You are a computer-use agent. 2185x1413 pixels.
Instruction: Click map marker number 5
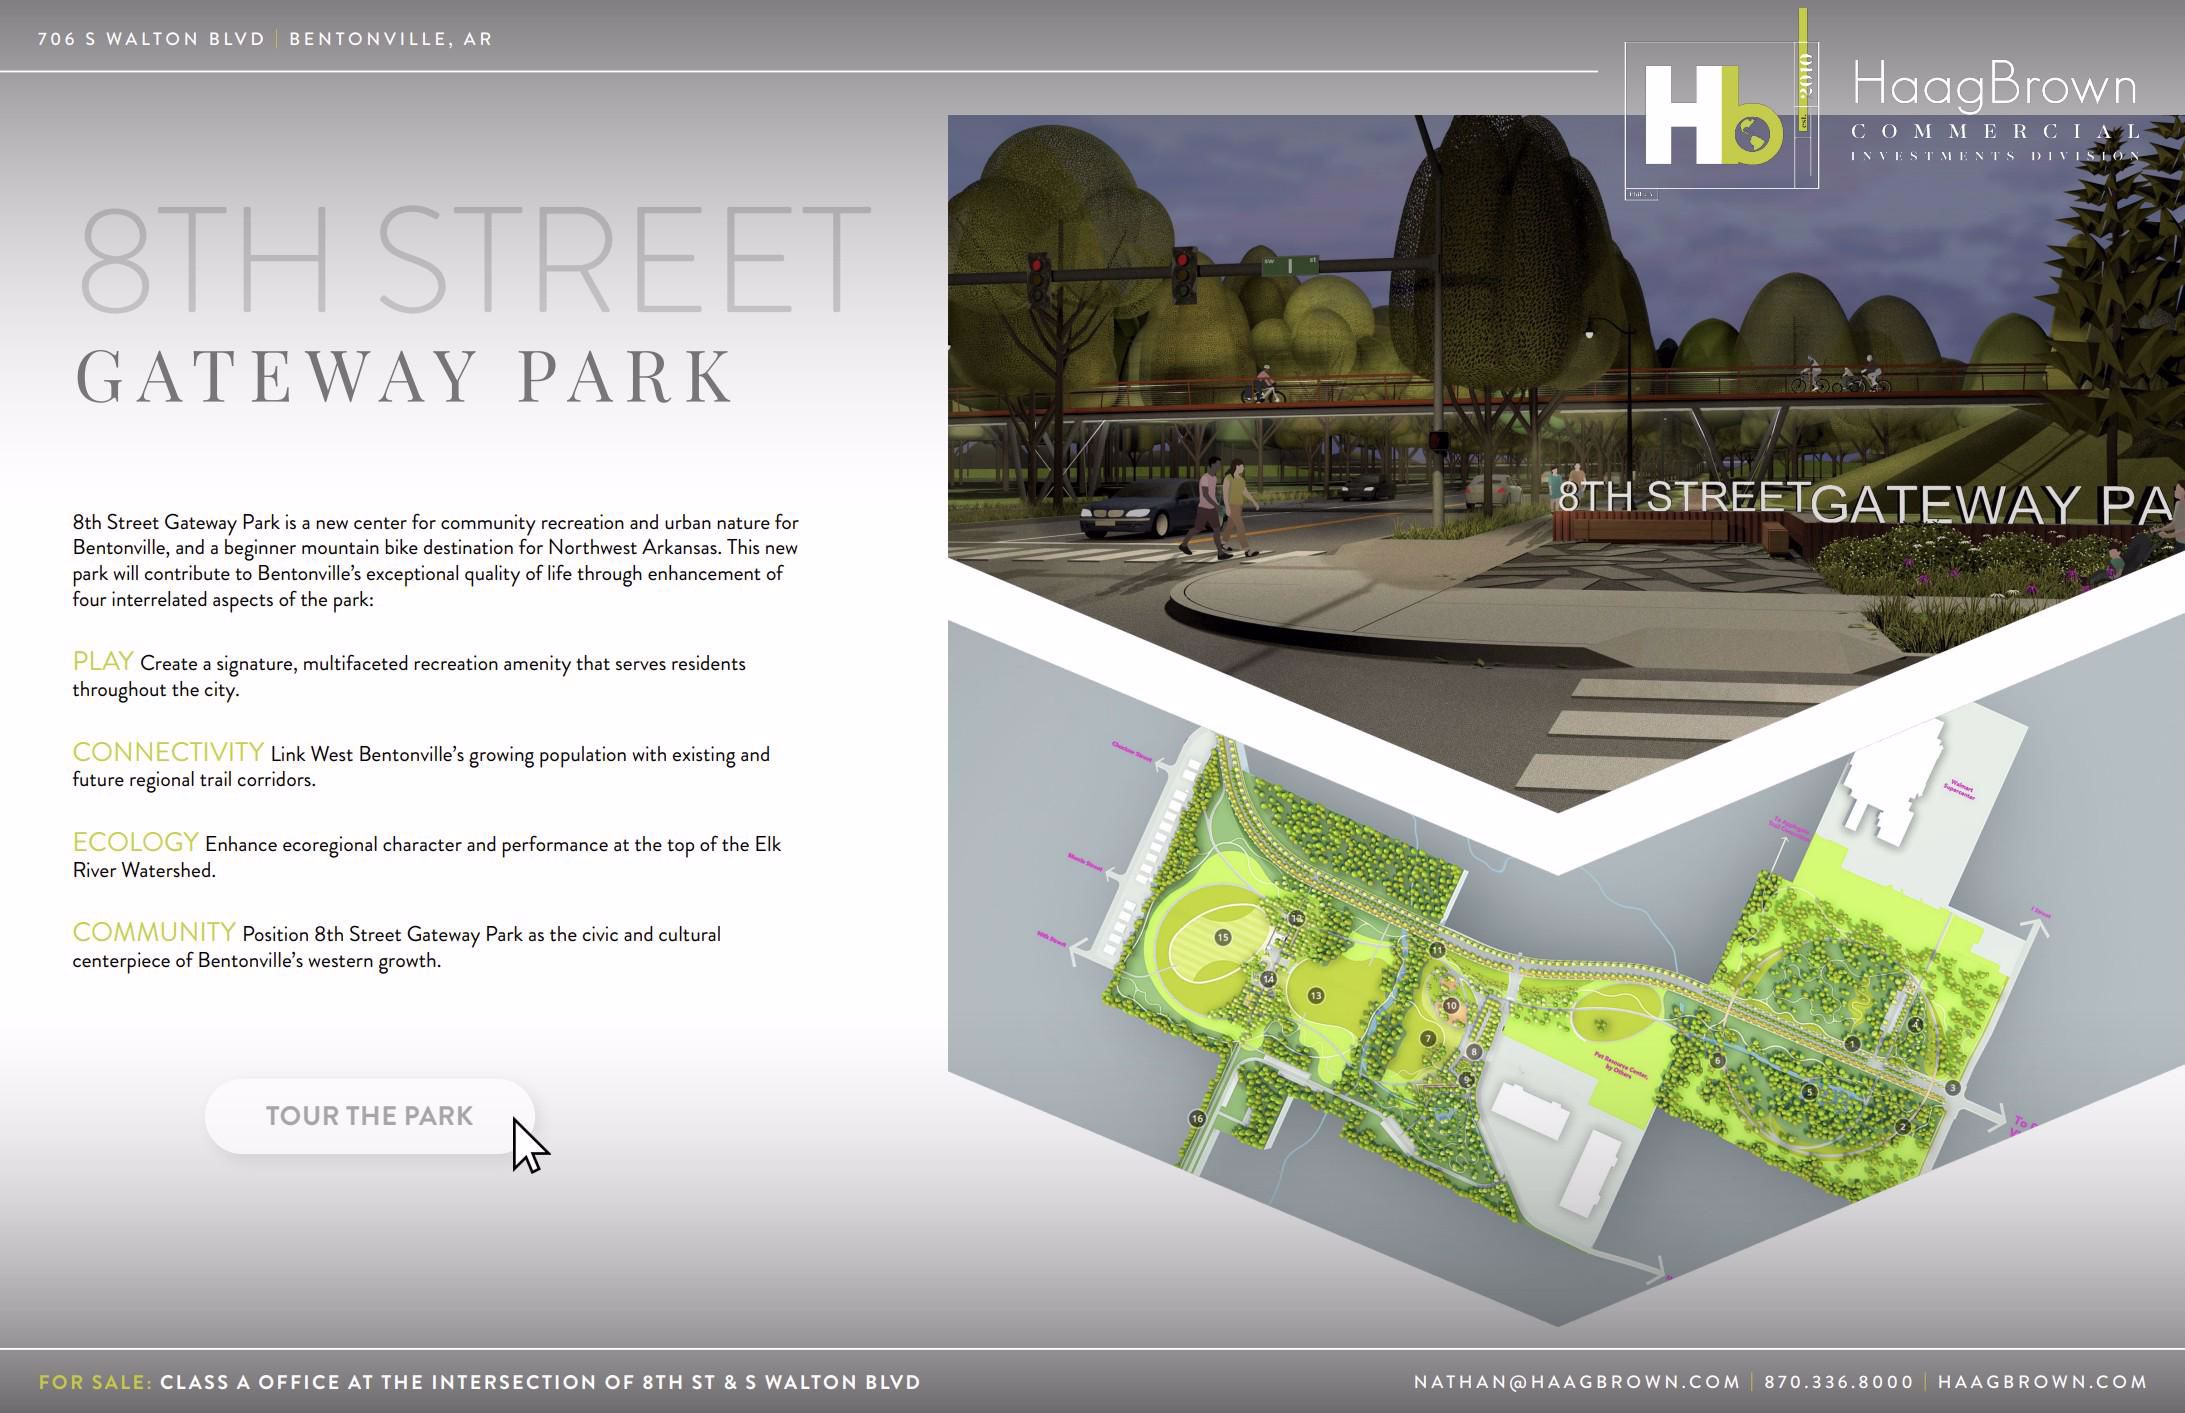point(1808,1092)
